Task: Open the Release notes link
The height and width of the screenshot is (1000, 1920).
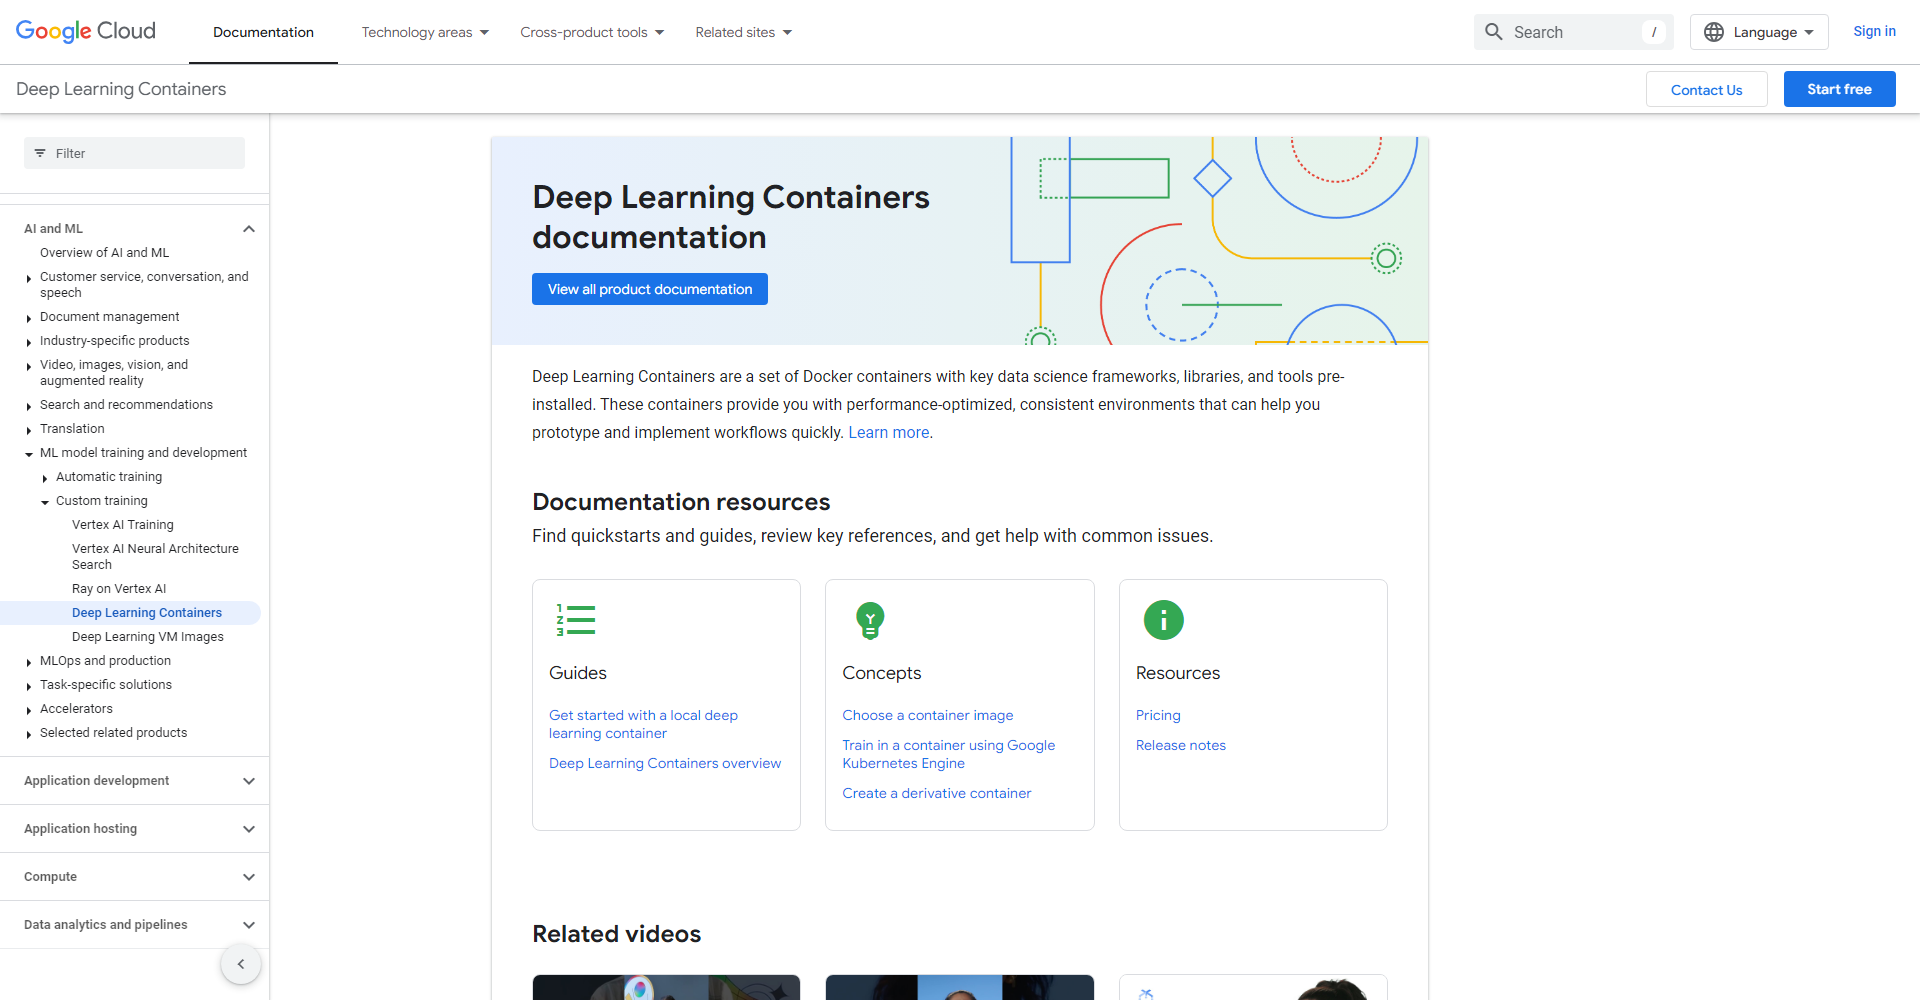Action: point(1180,744)
